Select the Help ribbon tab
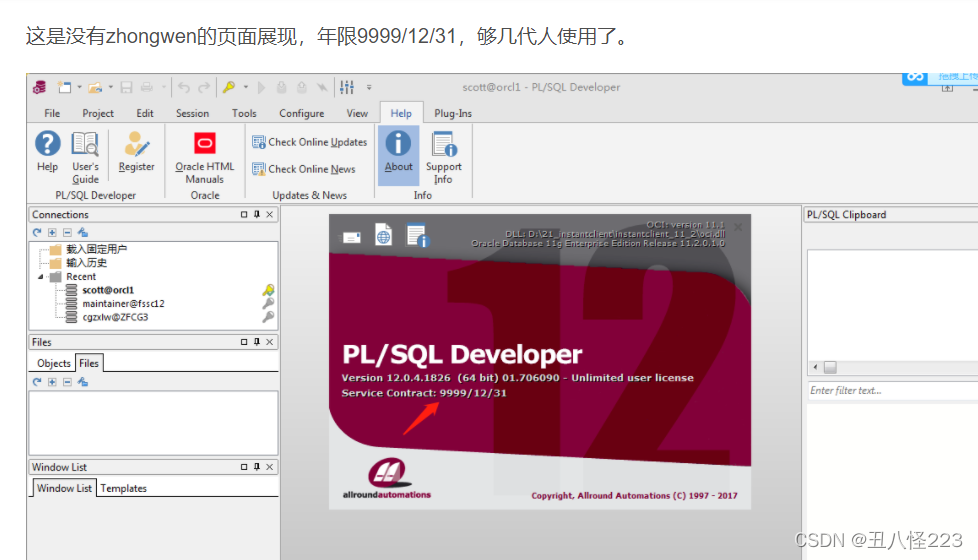Screen dimensions: 978x560 coord(401,113)
